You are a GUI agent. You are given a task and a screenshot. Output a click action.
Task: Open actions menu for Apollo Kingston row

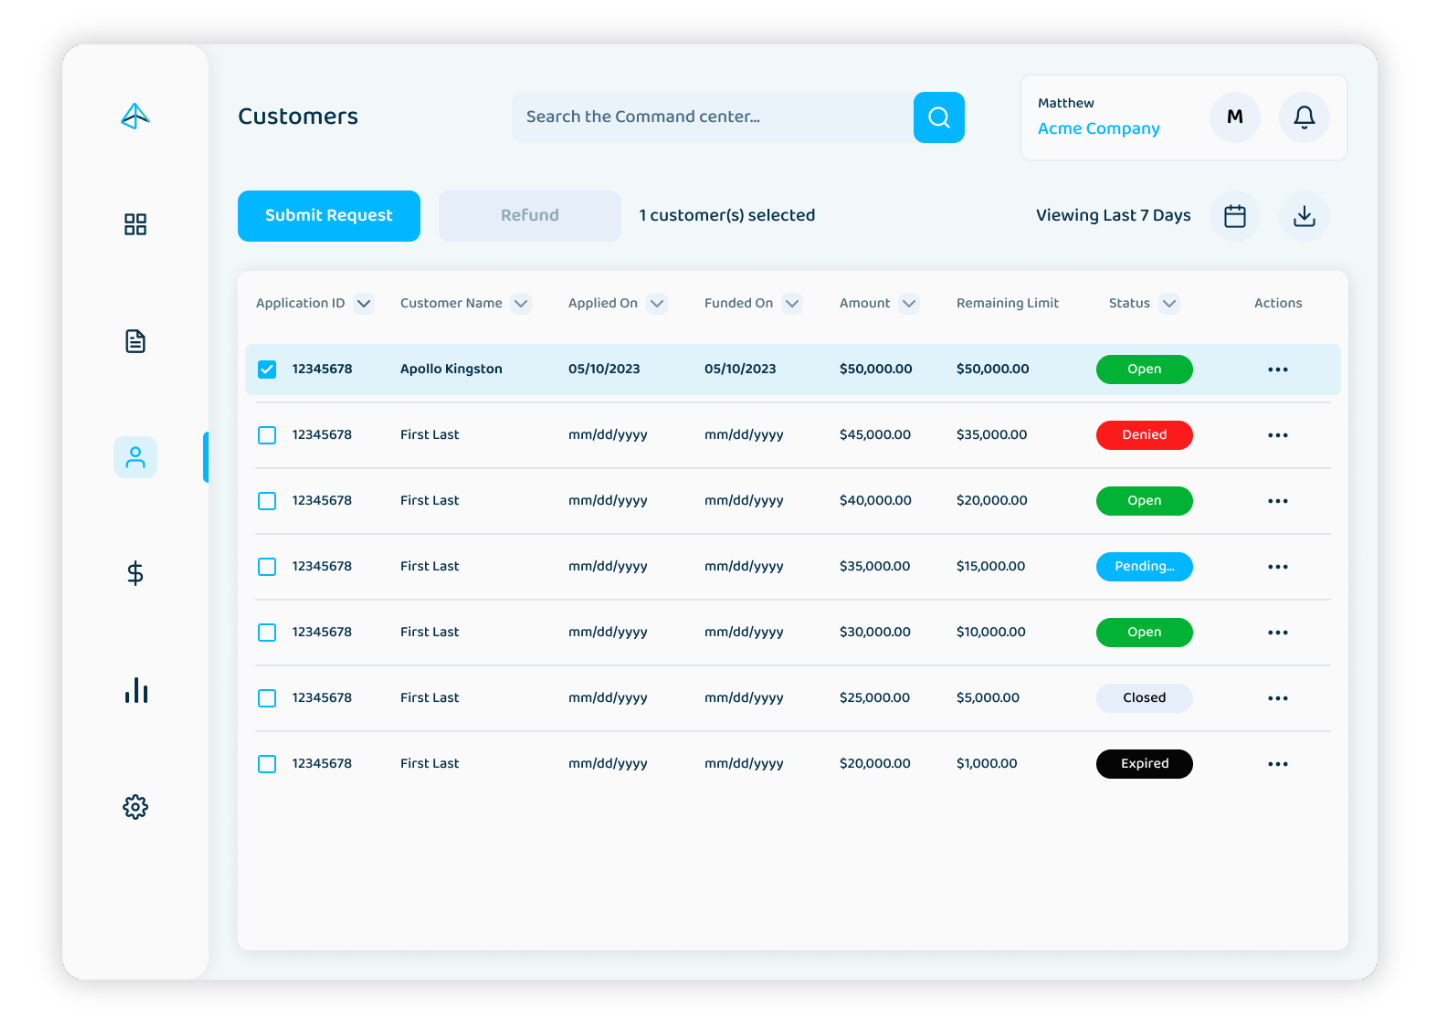1278,370
